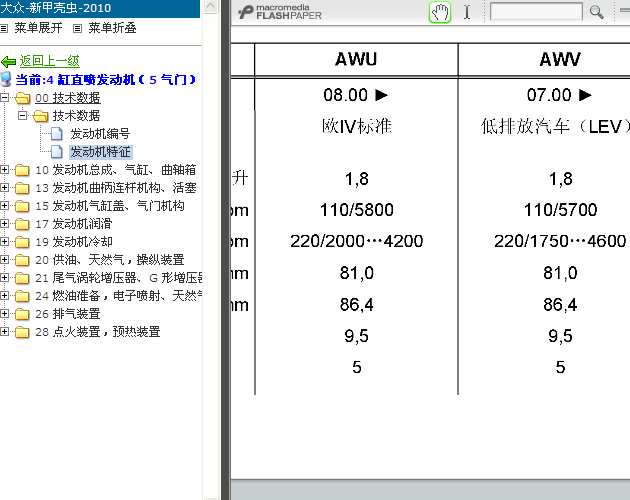
Task: Click the 菜单折叠 collapse-menu button
Action: (112, 28)
